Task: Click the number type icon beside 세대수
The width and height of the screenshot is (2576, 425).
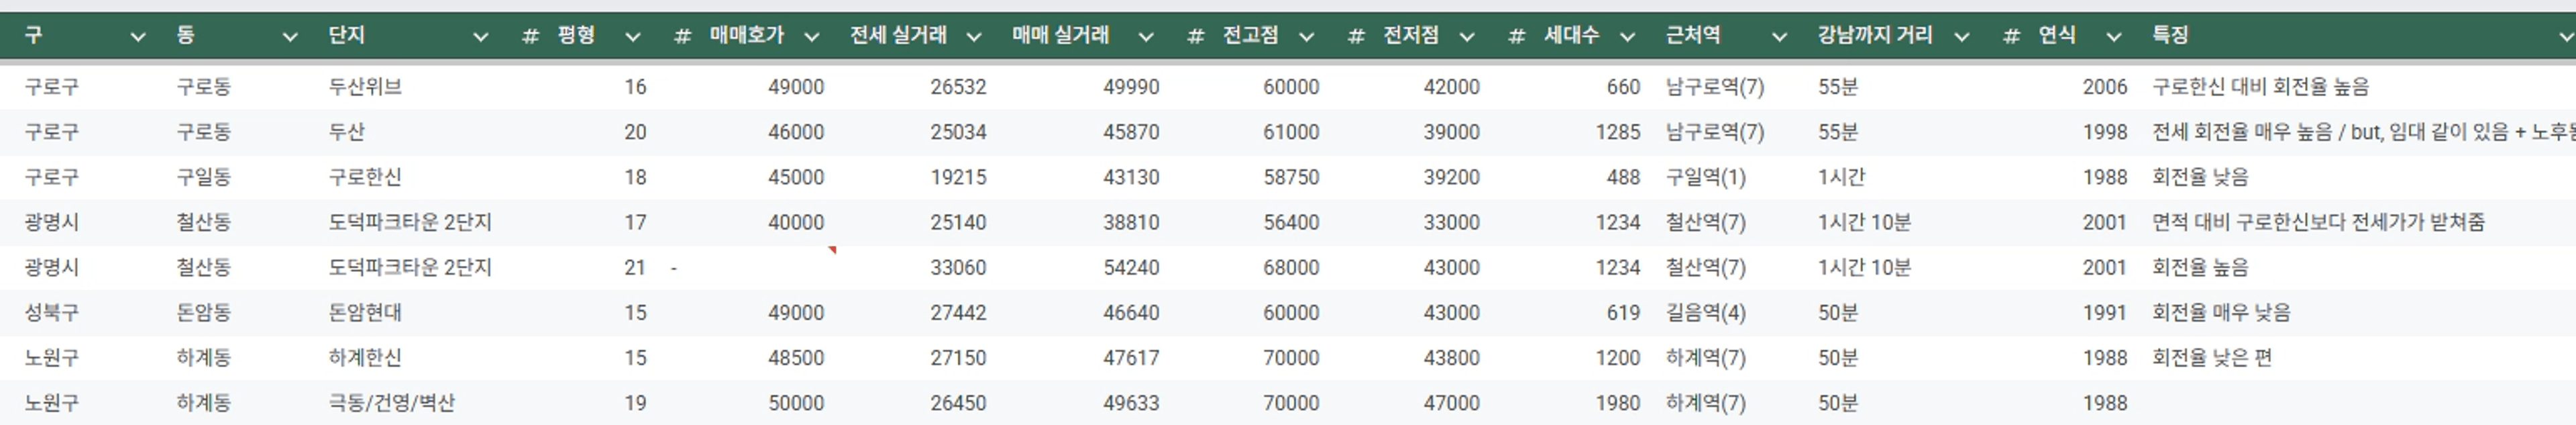Action: [x=1517, y=37]
